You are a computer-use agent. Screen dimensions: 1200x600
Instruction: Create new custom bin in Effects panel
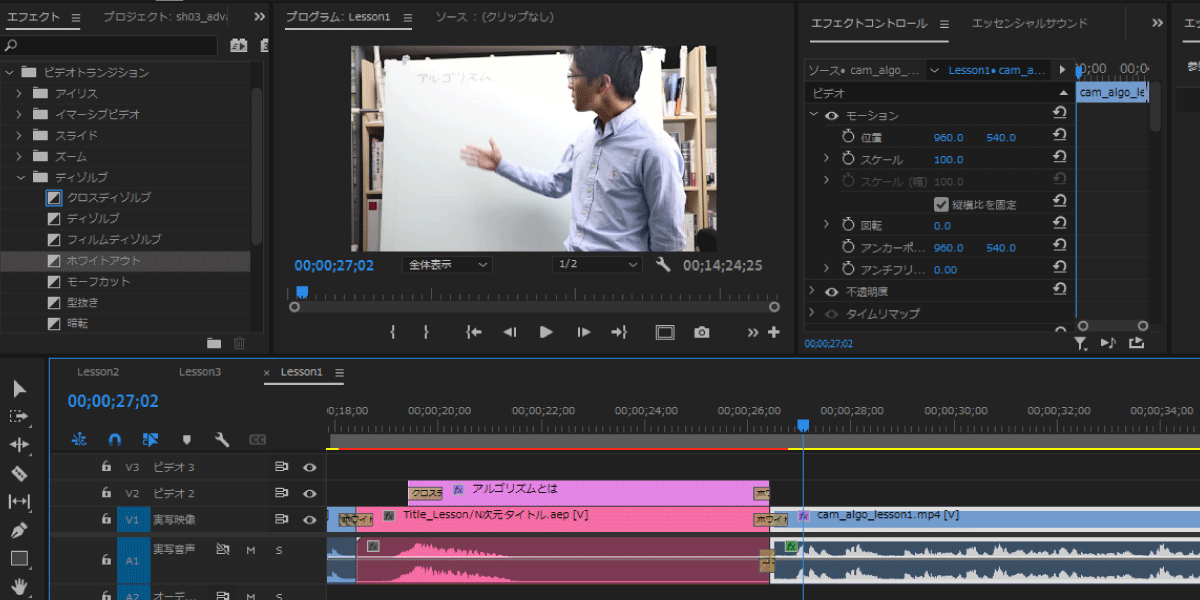(x=214, y=343)
